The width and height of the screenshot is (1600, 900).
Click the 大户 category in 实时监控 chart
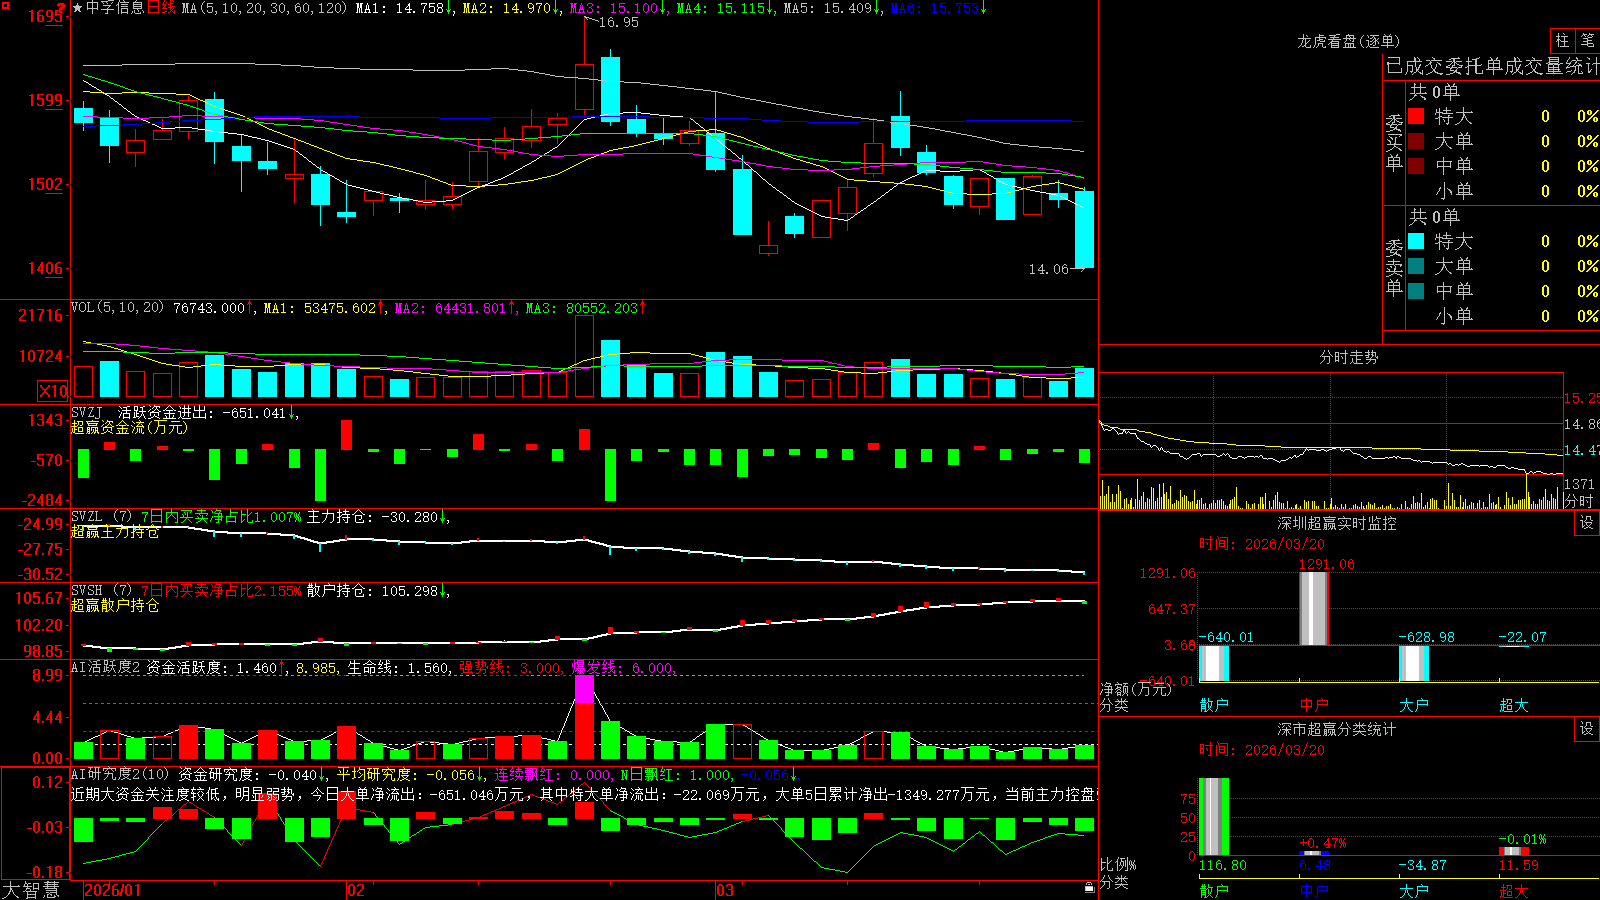coord(1414,705)
